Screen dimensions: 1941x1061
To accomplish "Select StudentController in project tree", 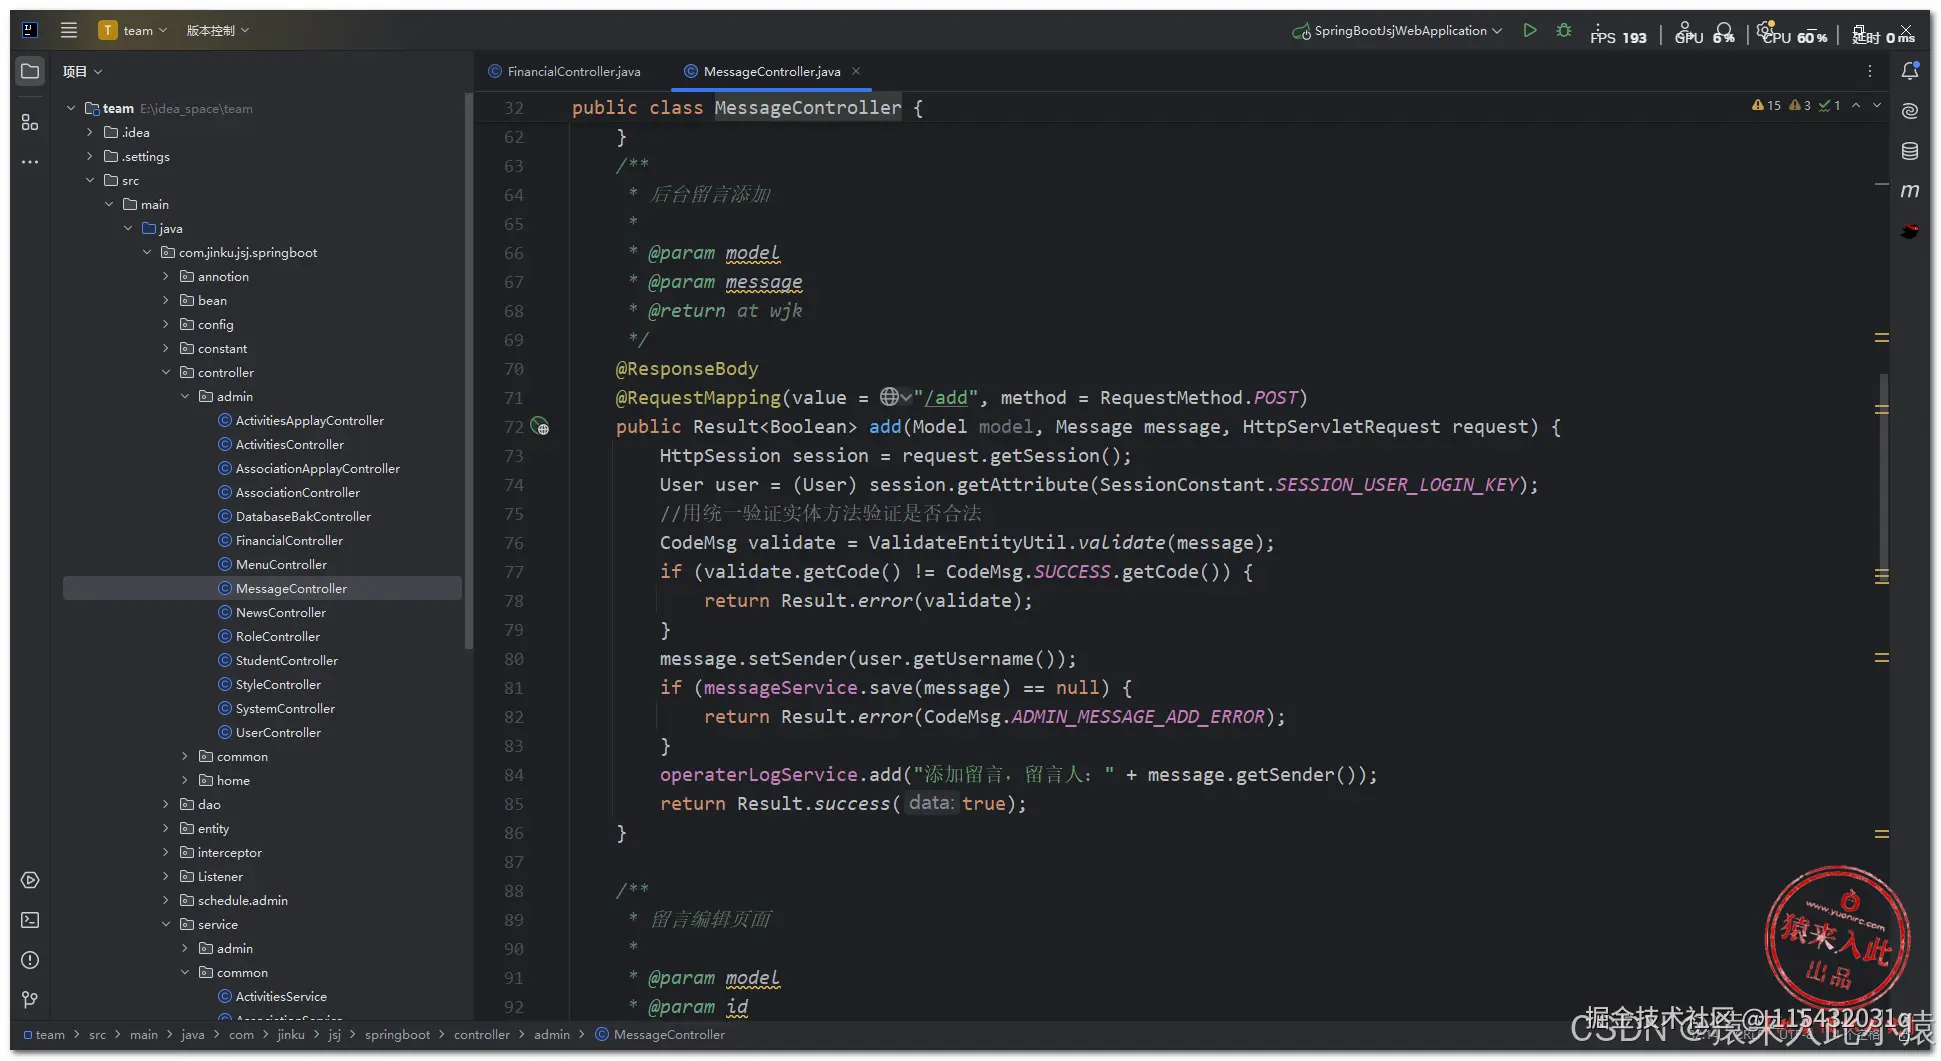I will (x=287, y=660).
